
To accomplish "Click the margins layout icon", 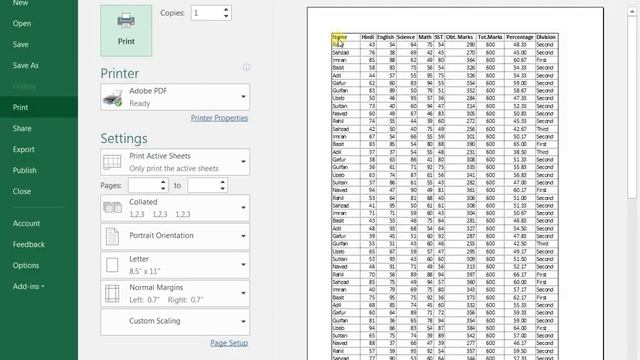I will click(112, 293).
